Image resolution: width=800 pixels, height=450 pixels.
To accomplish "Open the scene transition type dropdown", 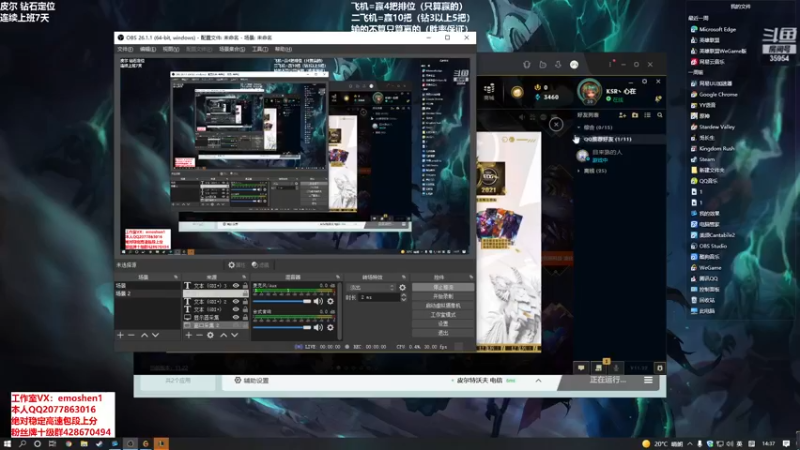I will pos(371,288).
